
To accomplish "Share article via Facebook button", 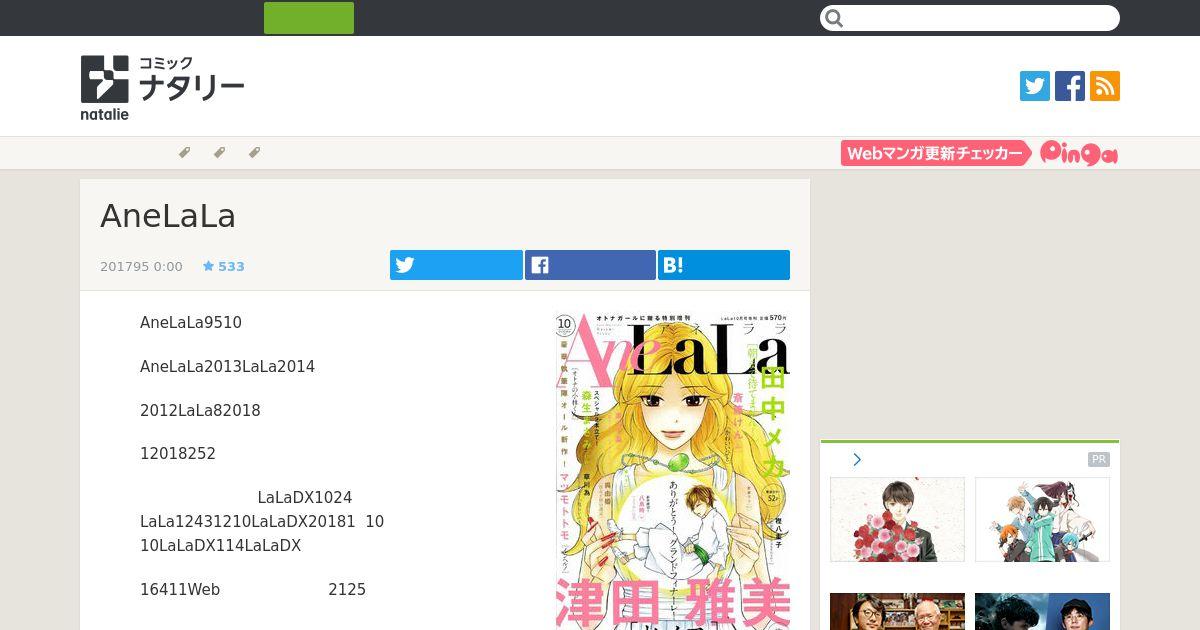I will 590,265.
